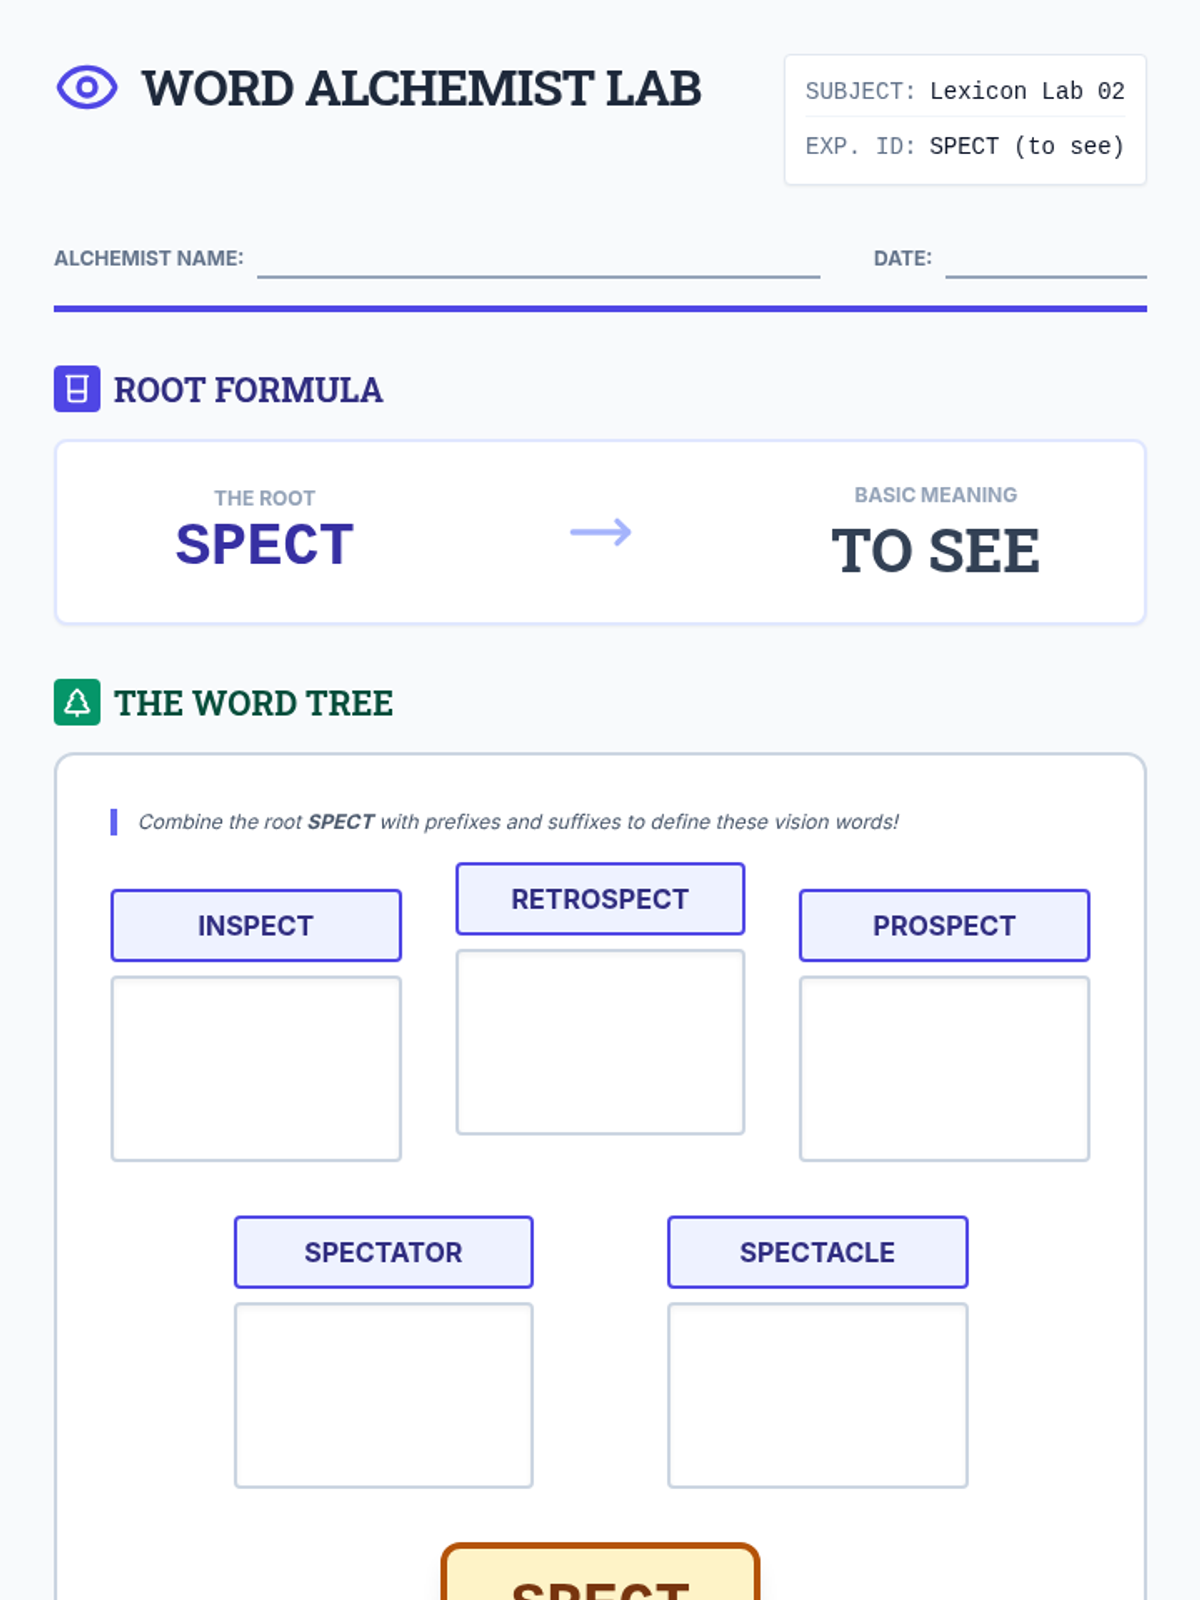The image size is (1200, 1600).
Task: Click the Word Tree green tree icon
Action: click(x=77, y=702)
